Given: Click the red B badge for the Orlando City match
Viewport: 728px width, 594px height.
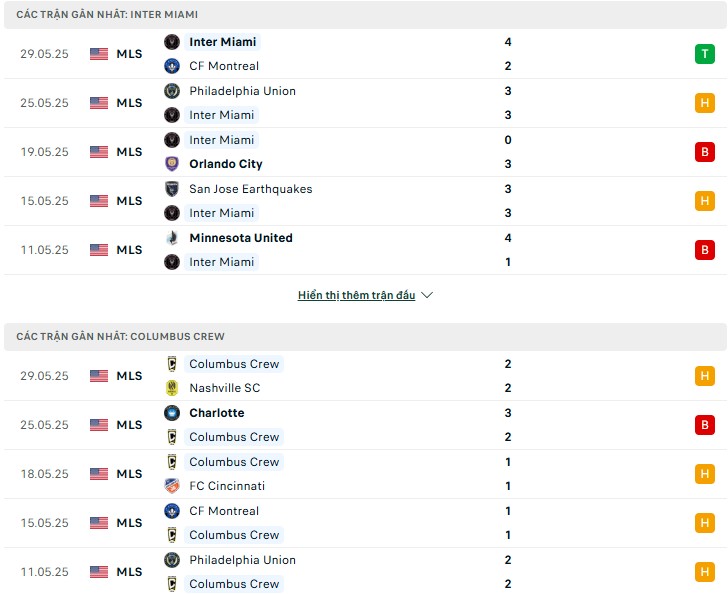Looking at the screenshot, I should tap(704, 152).
